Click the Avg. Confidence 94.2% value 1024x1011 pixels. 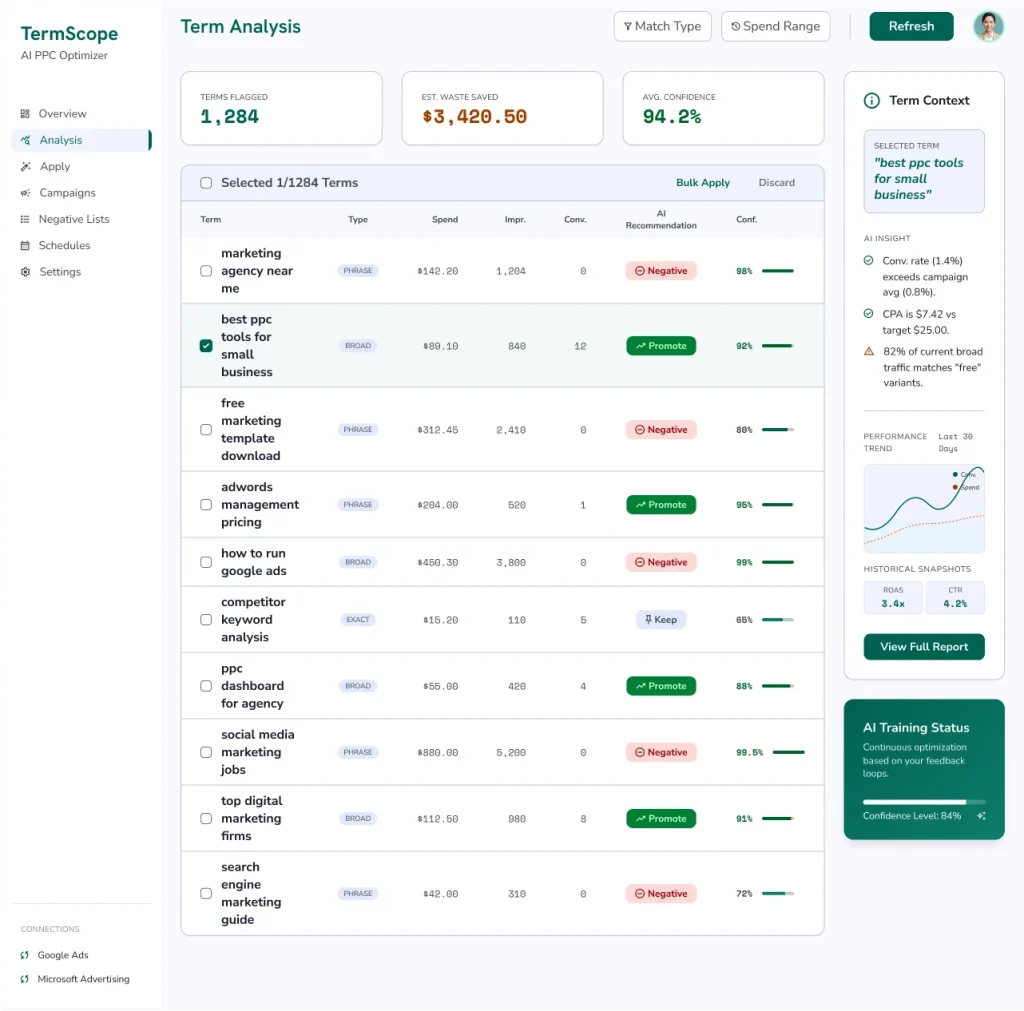671,117
